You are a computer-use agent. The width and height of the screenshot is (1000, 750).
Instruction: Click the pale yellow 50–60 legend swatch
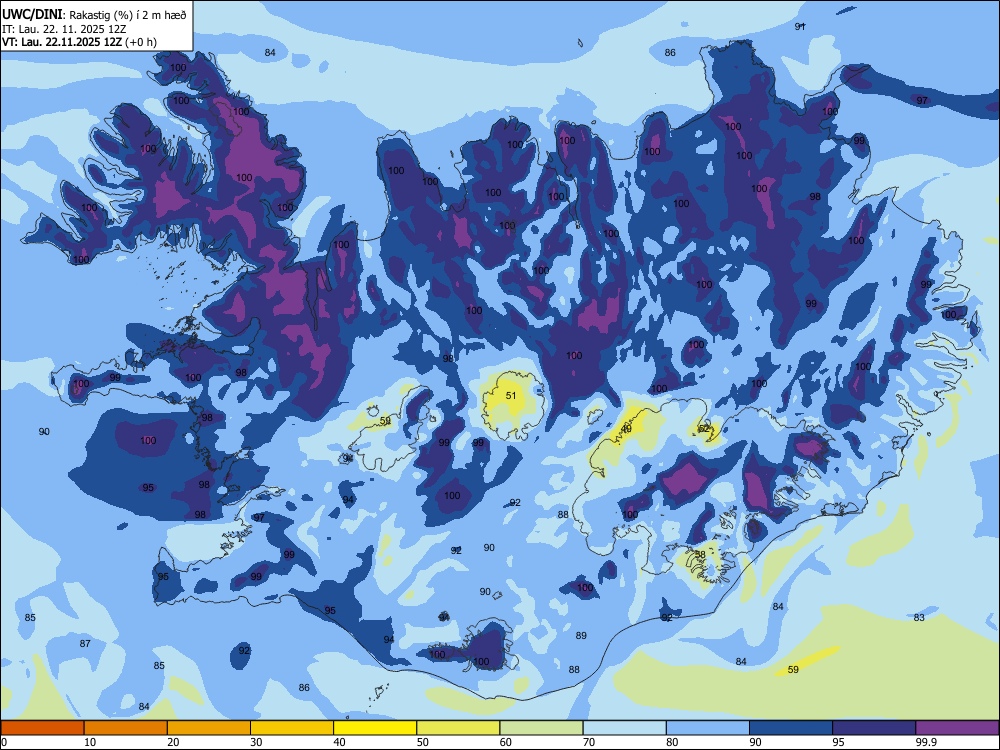pos(458,728)
